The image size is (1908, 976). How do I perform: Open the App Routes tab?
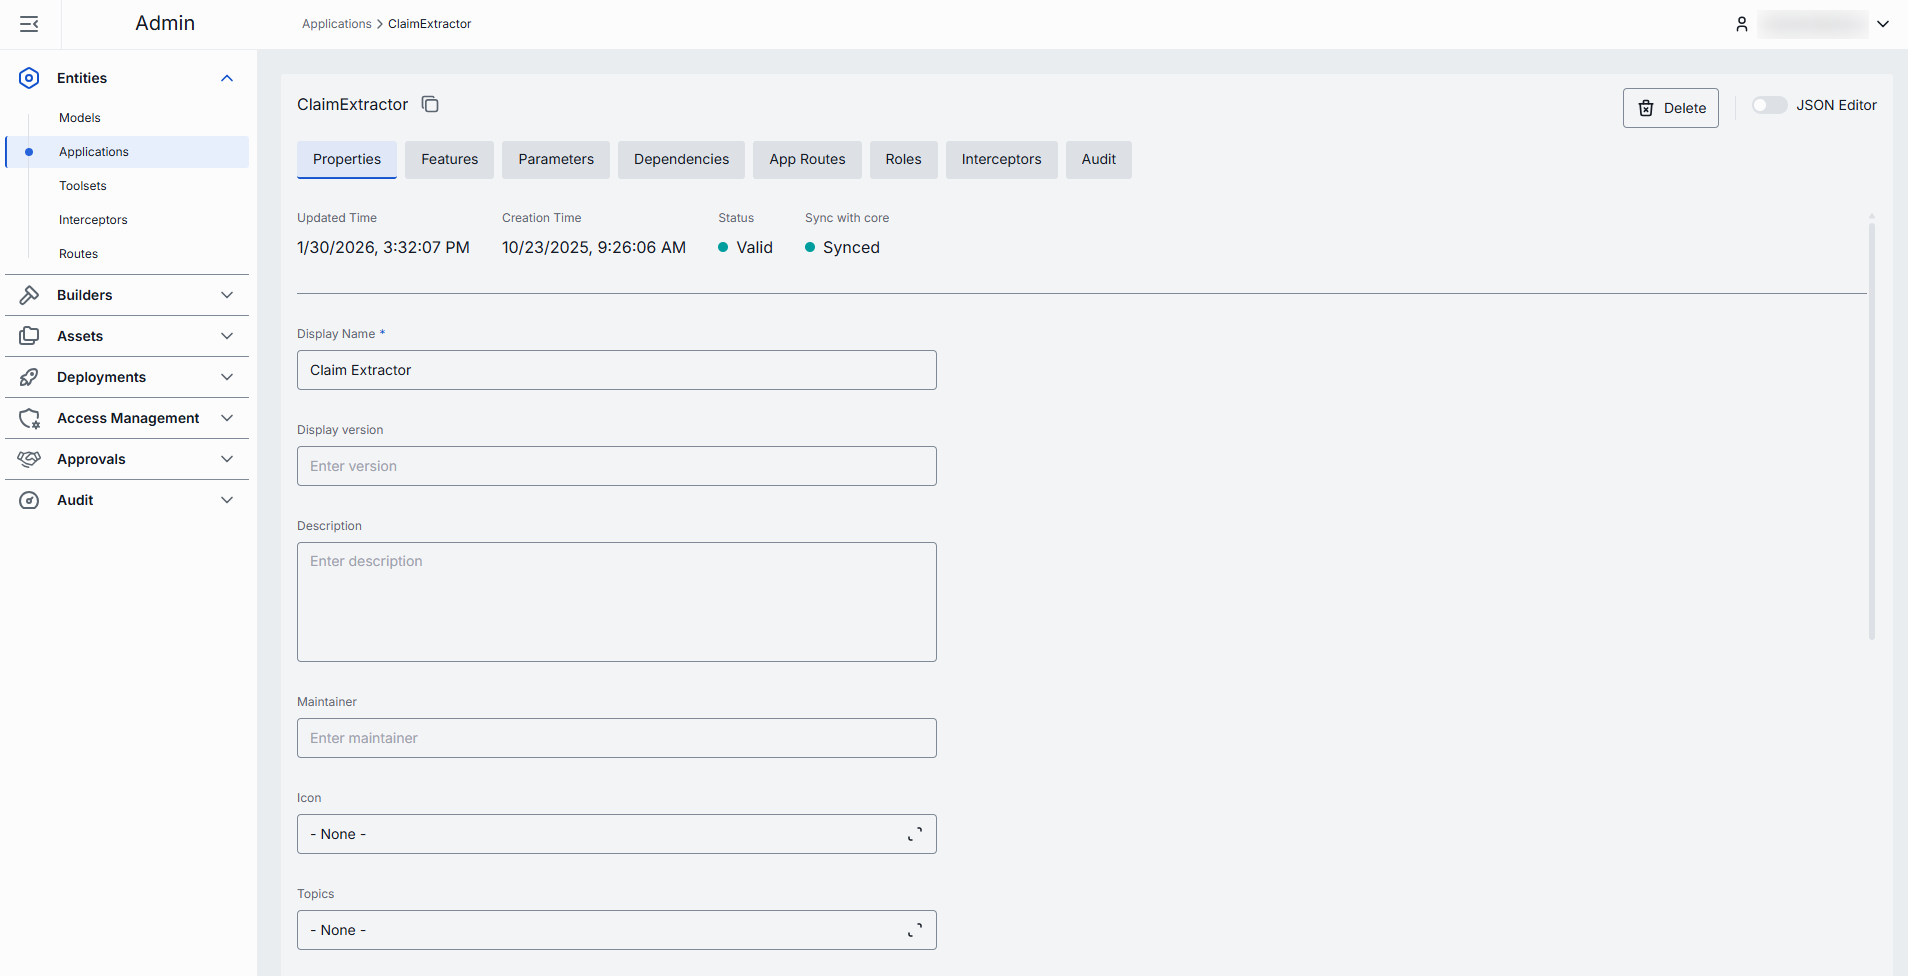[x=807, y=160]
